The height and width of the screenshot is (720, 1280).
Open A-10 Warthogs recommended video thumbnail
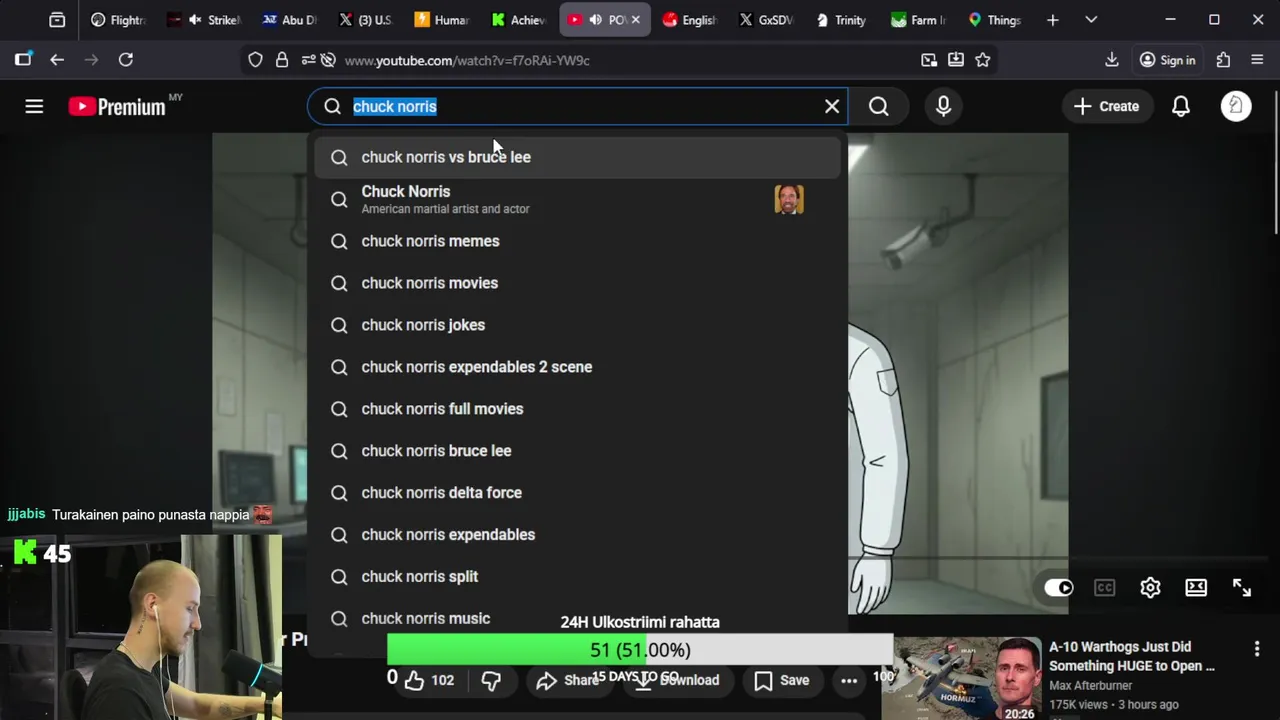(x=961, y=678)
